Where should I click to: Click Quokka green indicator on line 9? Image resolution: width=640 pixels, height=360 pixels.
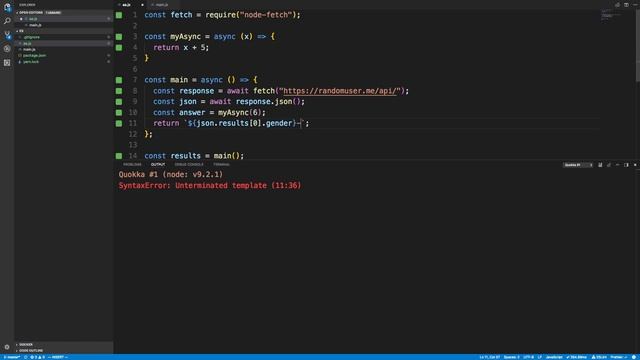coord(119,102)
